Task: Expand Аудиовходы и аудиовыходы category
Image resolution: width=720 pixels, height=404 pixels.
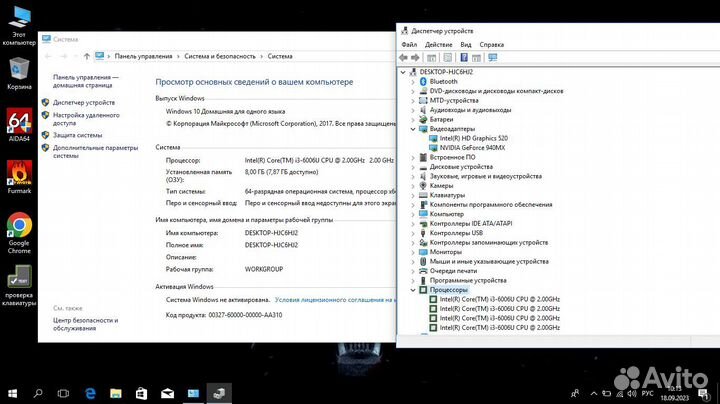Action: [x=412, y=110]
